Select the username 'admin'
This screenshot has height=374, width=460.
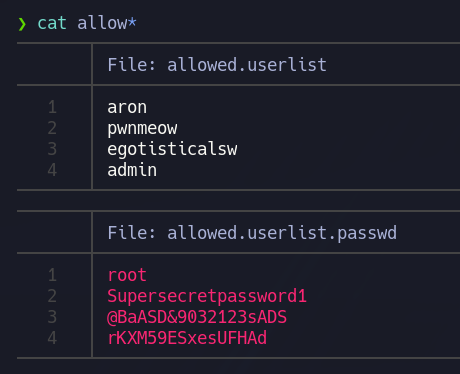[132, 170]
